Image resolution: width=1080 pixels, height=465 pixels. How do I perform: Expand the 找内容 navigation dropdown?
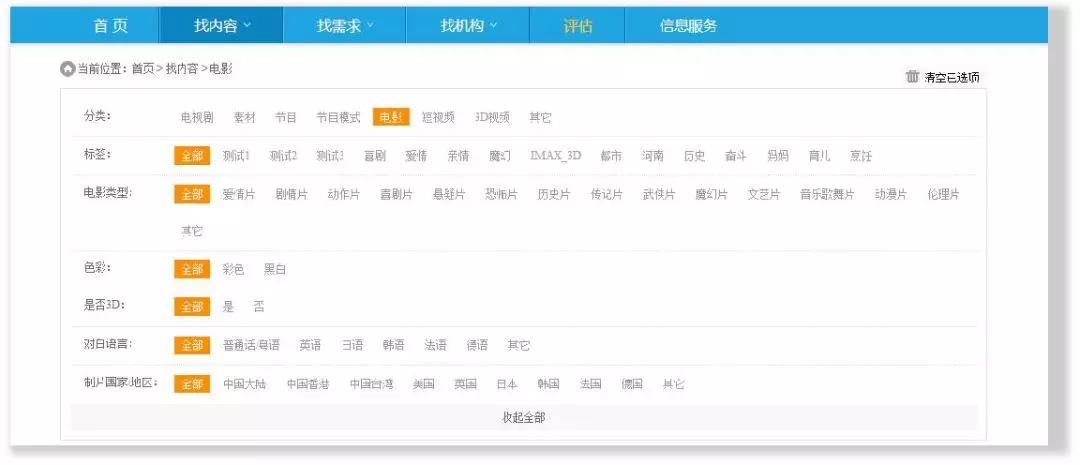[x=222, y=26]
